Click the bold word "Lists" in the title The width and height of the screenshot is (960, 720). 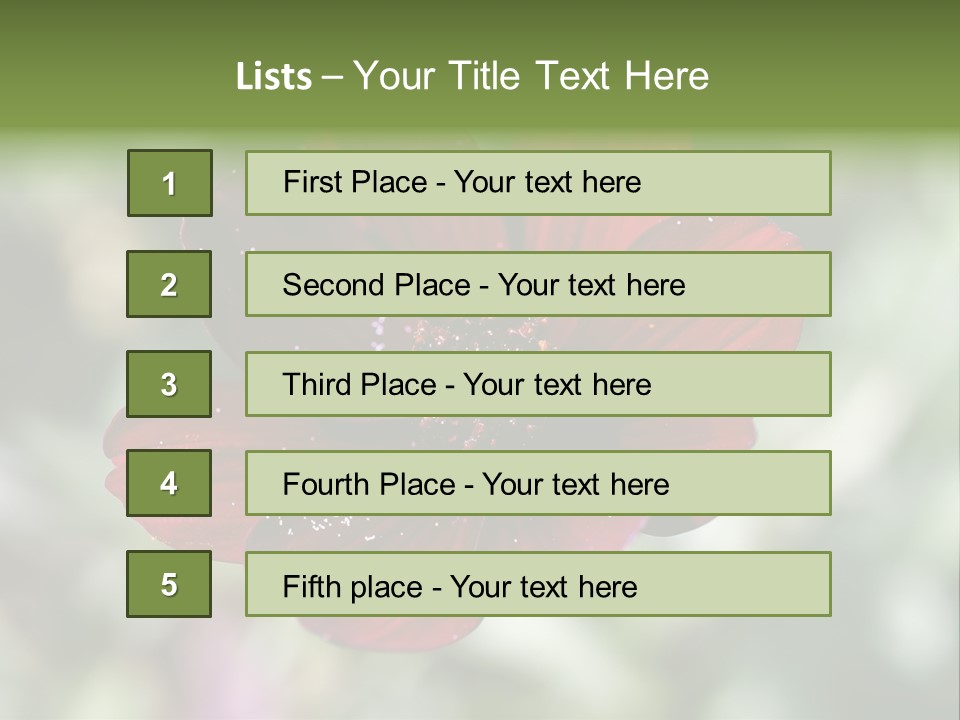273,77
